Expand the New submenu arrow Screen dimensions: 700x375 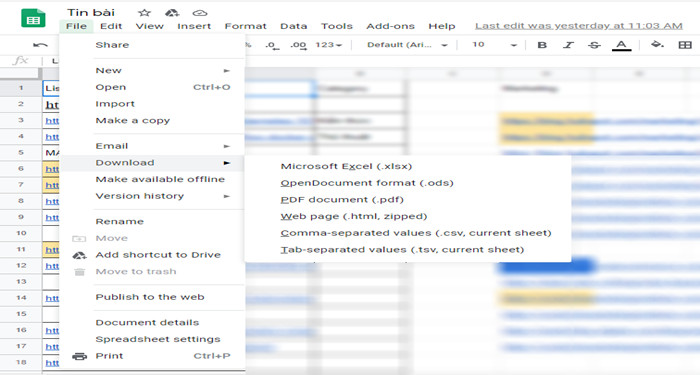[x=227, y=71]
